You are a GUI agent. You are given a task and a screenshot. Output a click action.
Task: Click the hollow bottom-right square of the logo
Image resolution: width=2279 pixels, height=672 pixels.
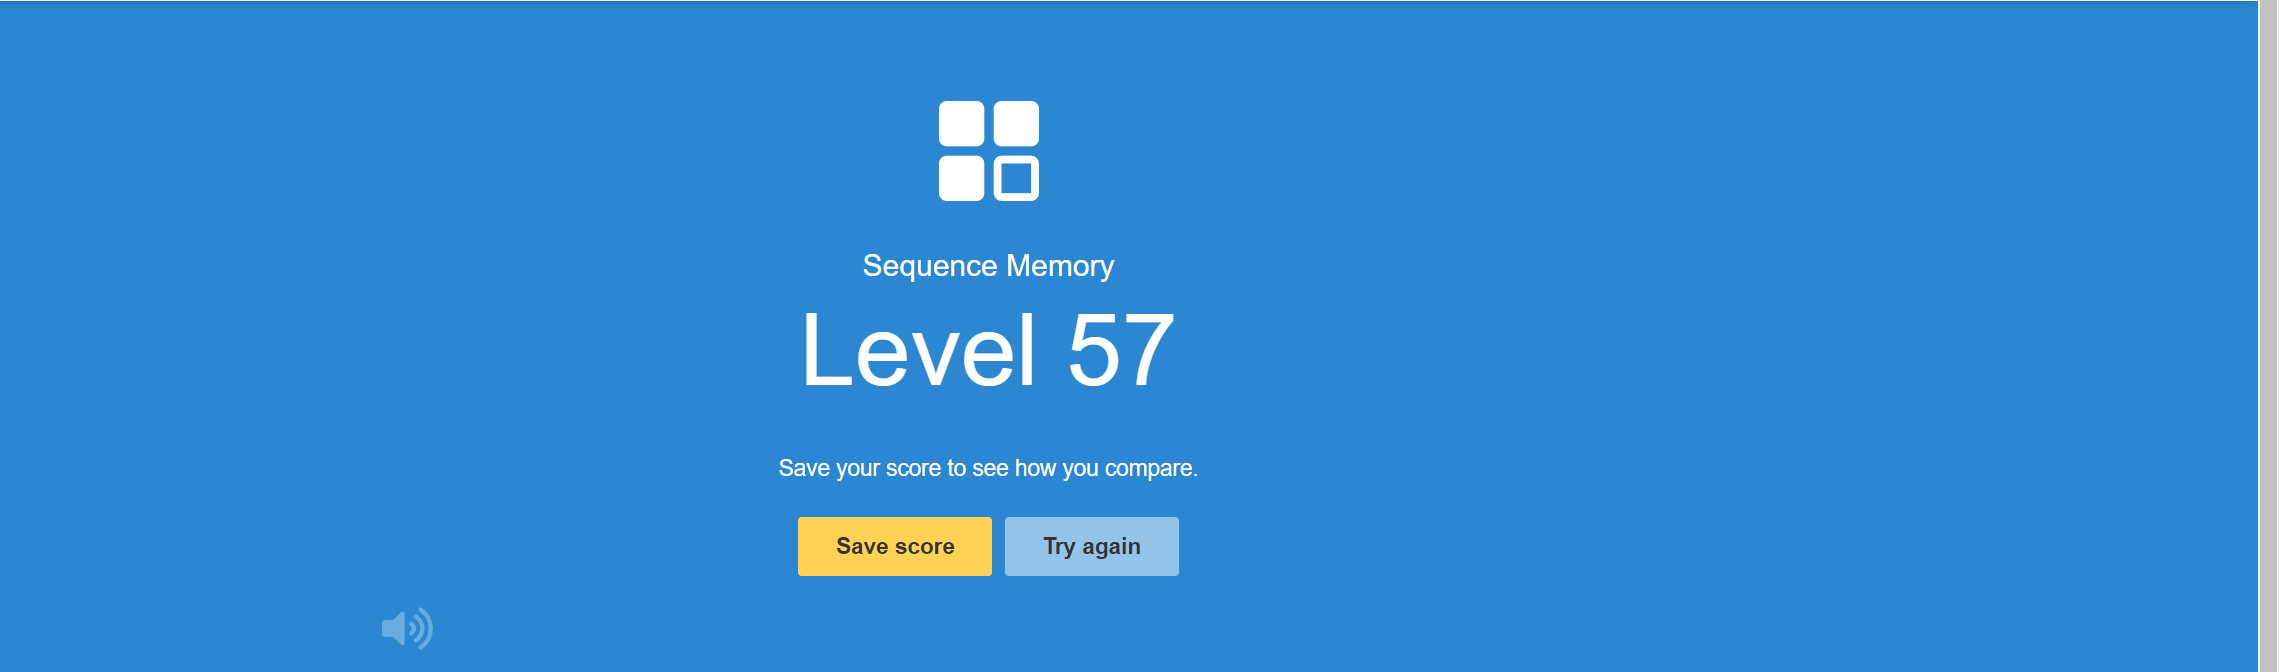coord(1016,178)
